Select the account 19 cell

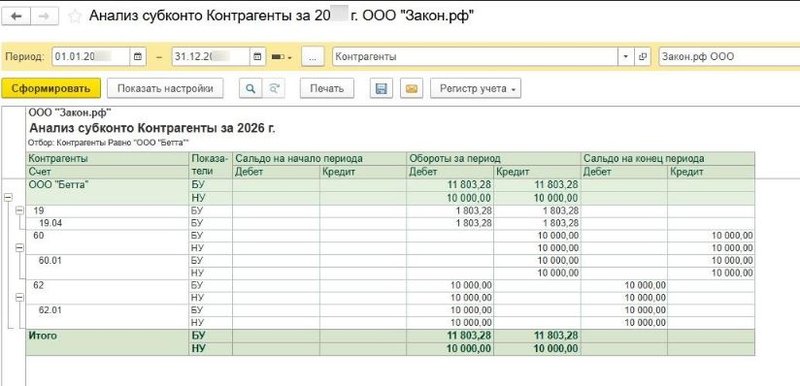pos(108,211)
